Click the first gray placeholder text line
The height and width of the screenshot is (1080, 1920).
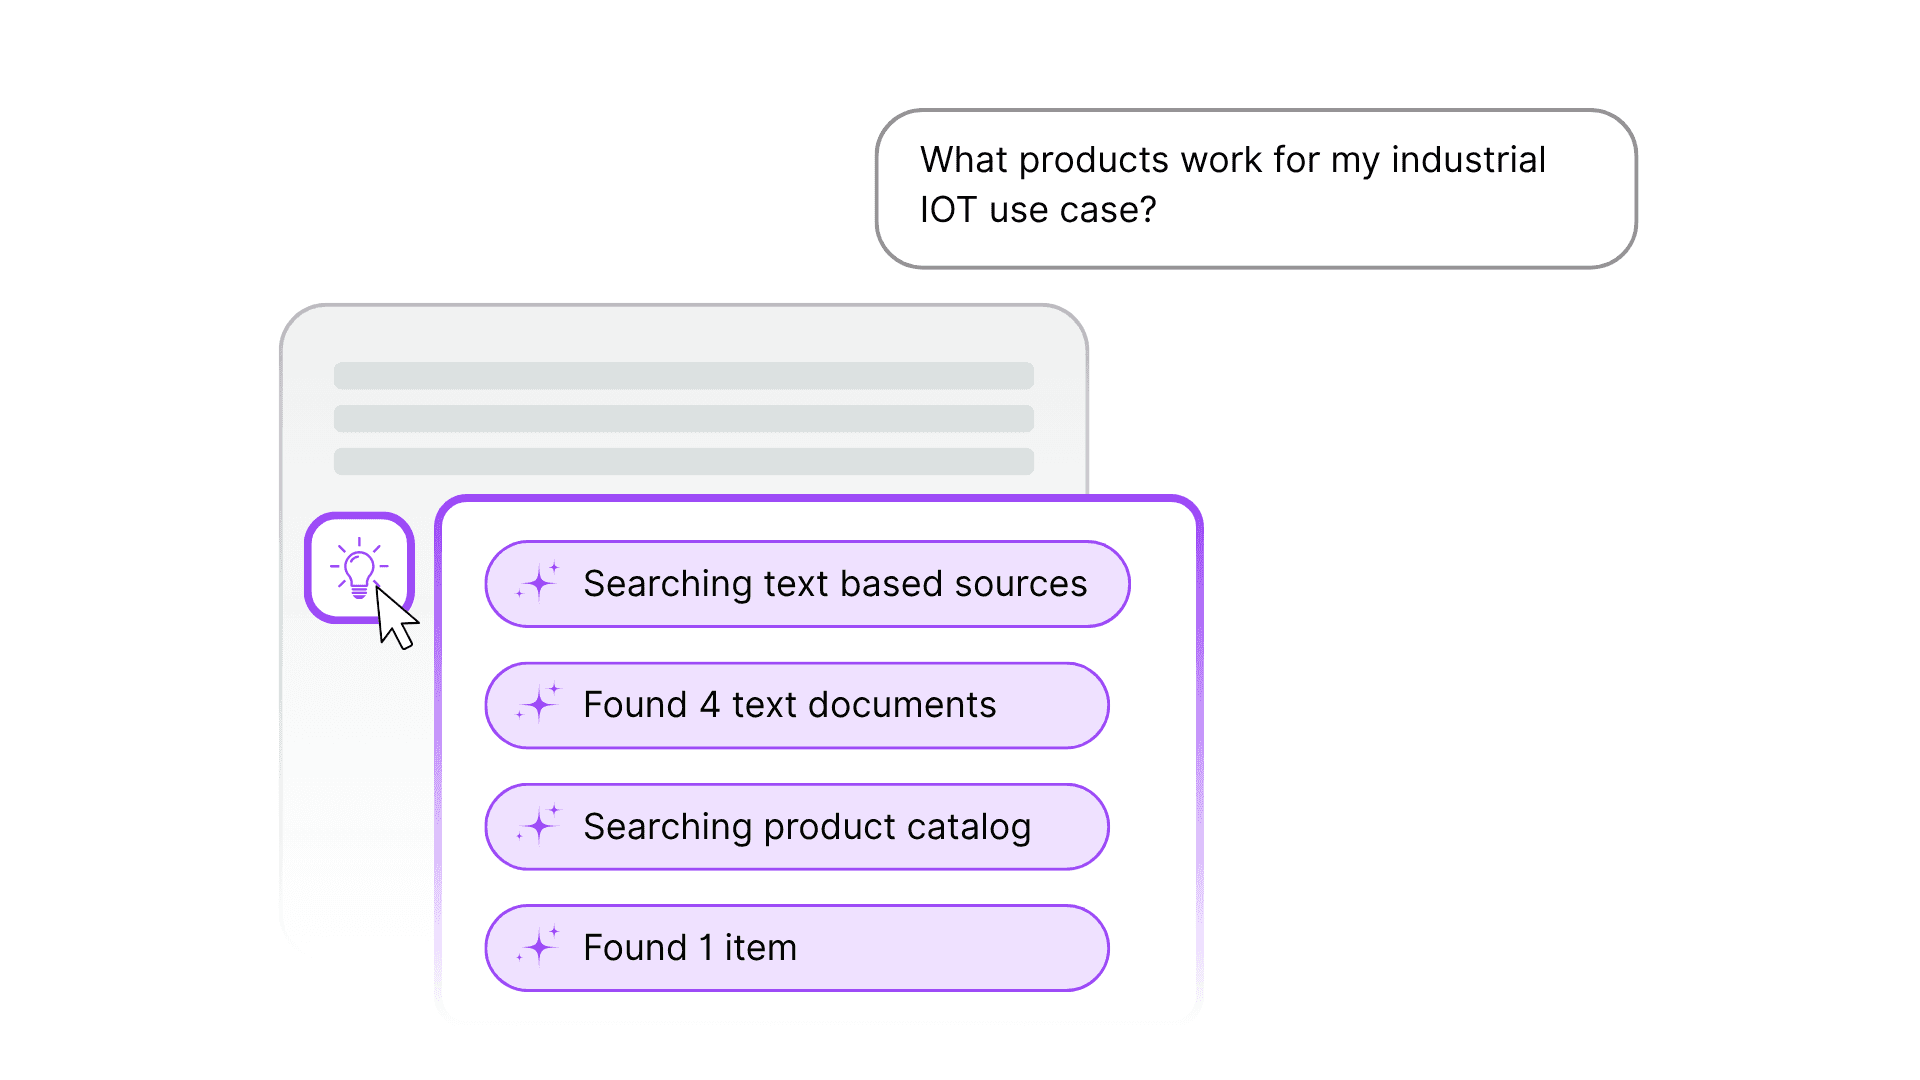[x=683, y=376]
